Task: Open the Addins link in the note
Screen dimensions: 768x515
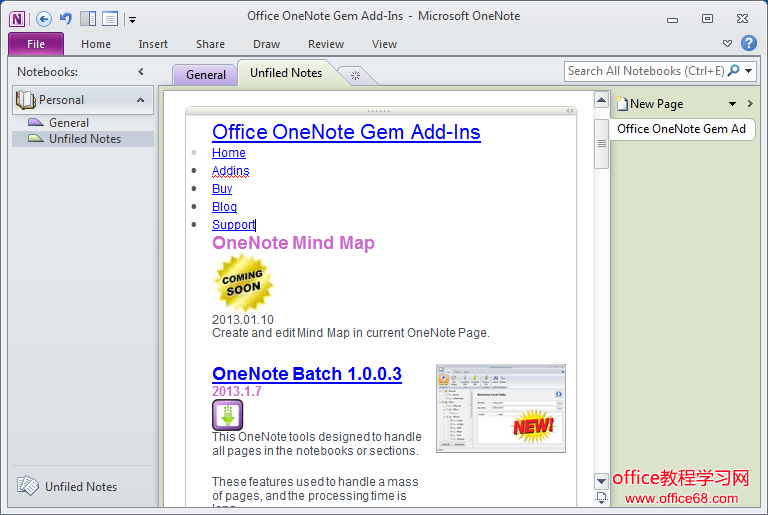Action: point(231,171)
